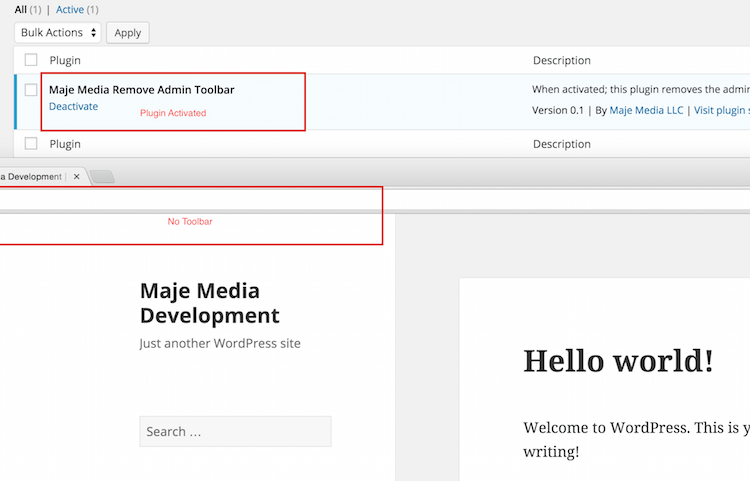
Task: Click the Description column header at top
Action: coord(561,60)
